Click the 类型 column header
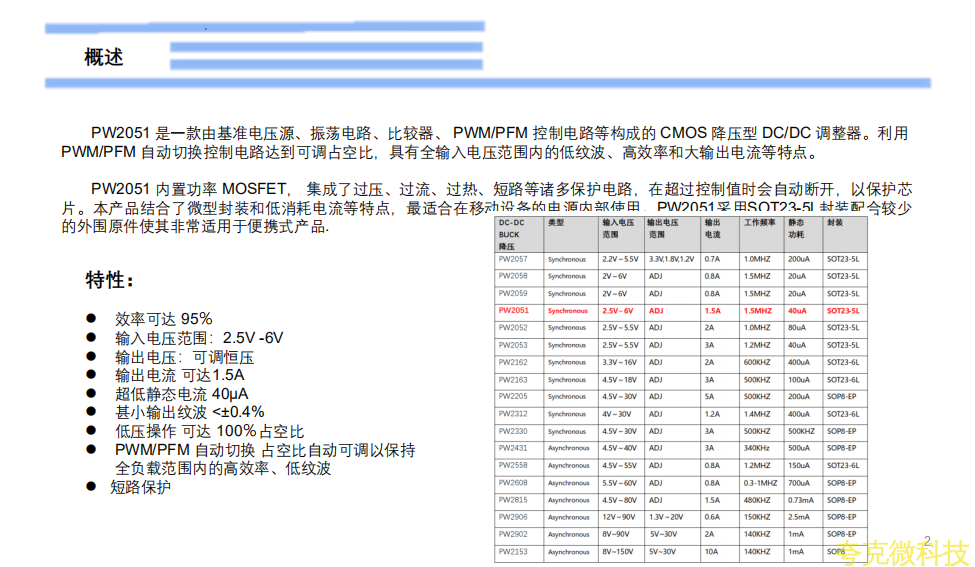Screen dimensions: 975x567 coord(556,222)
